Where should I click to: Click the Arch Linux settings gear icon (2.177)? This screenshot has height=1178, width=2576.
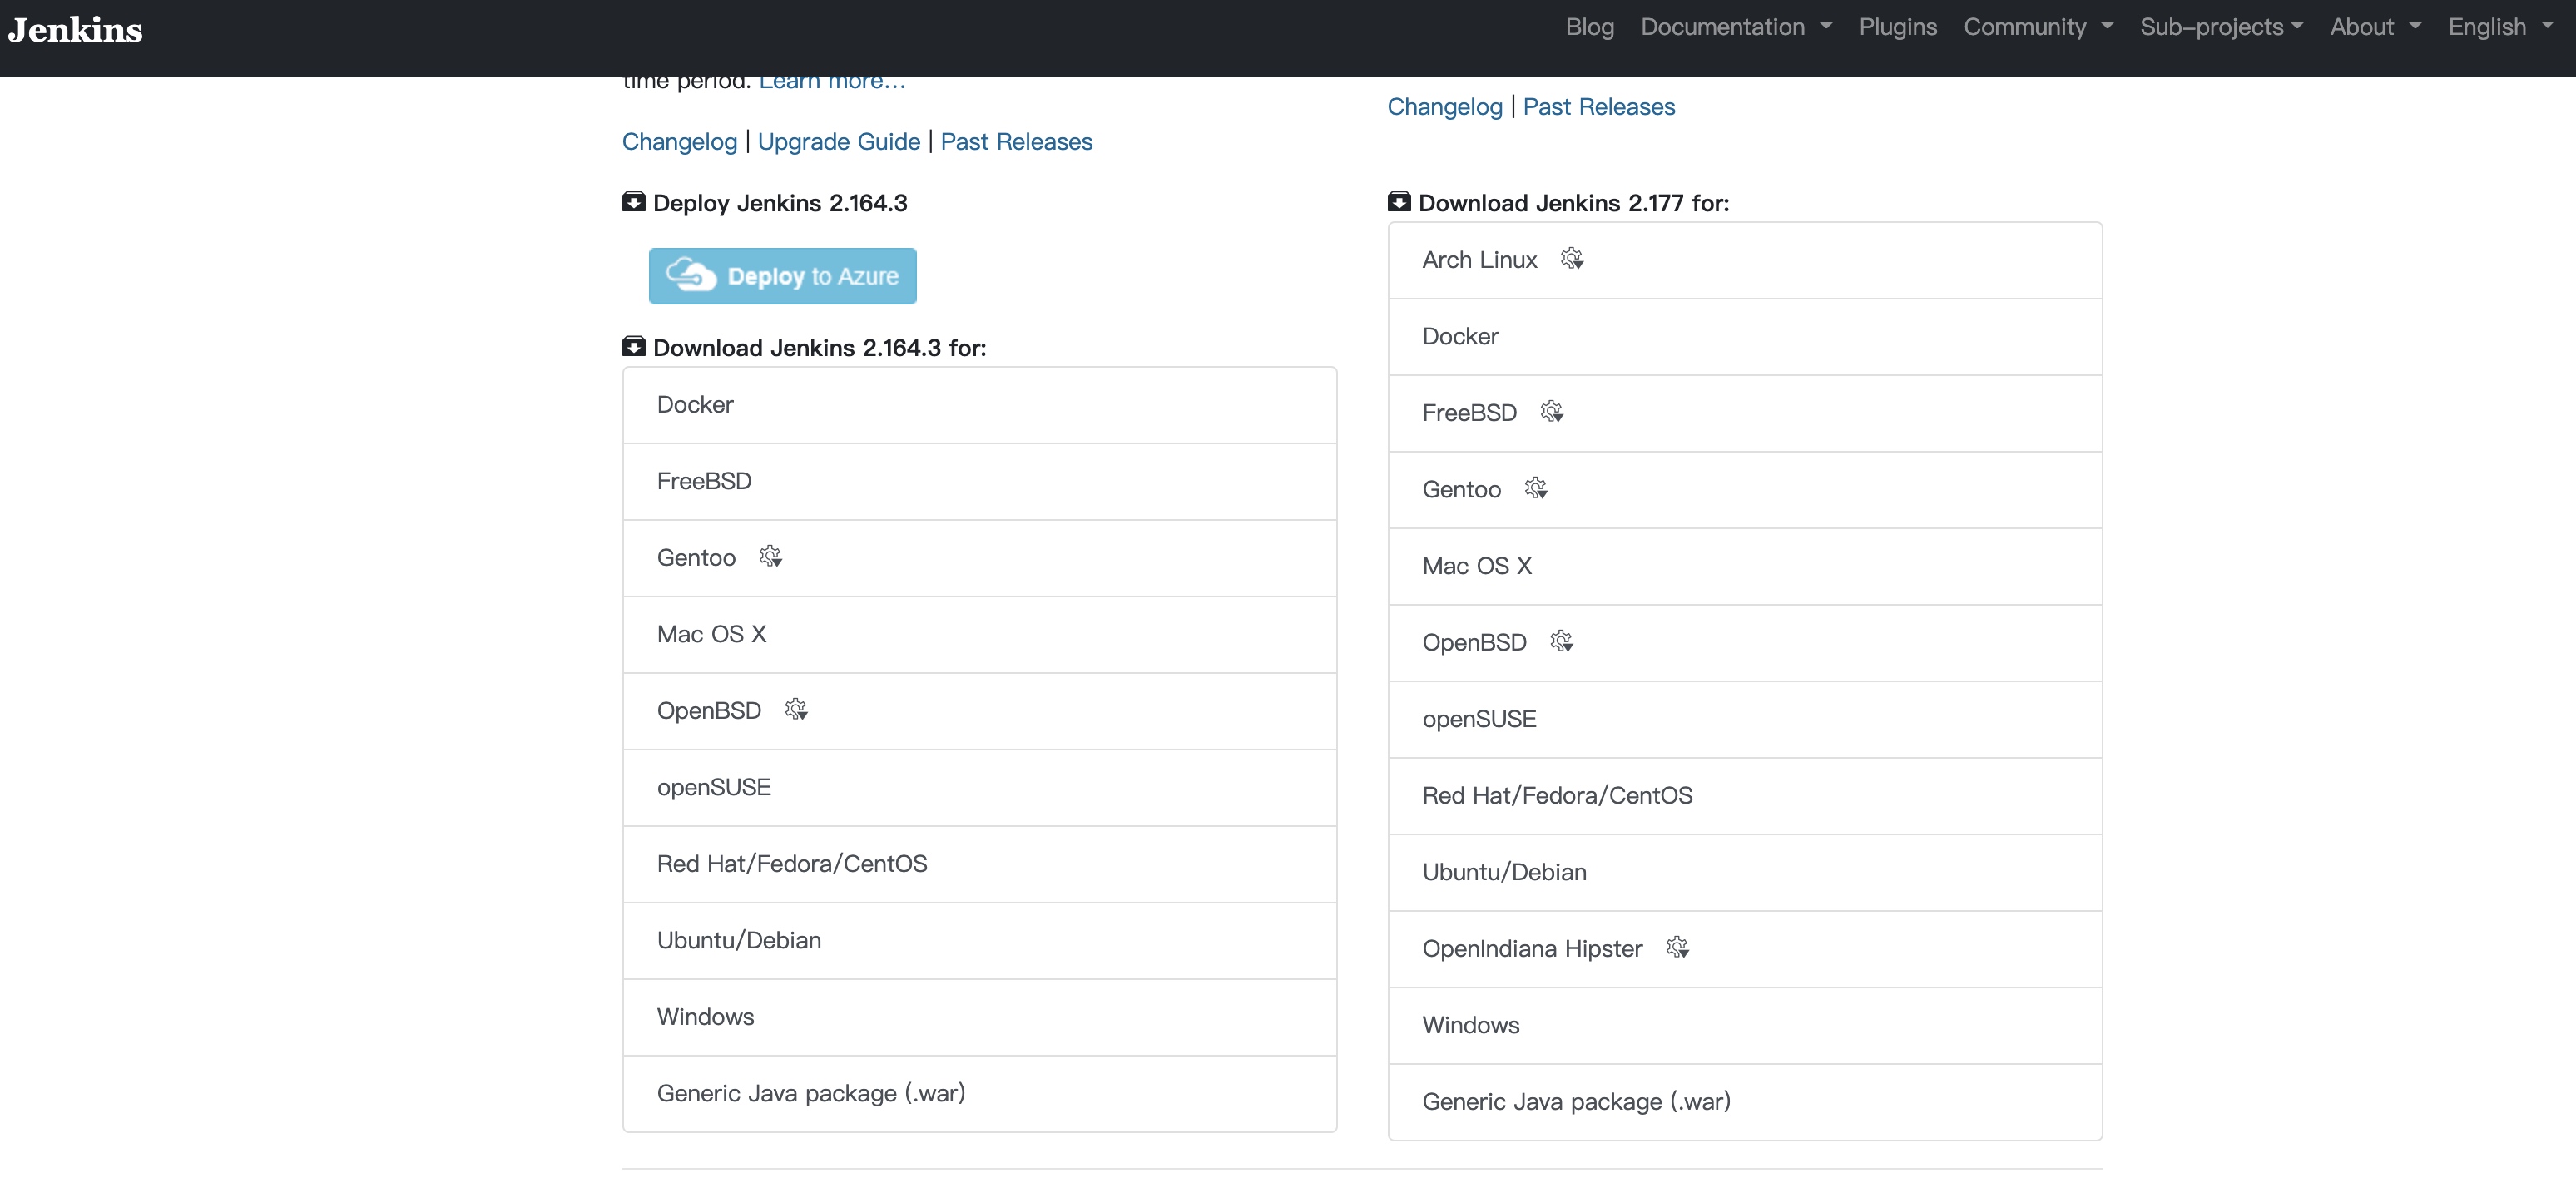pyautogui.click(x=1569, y=260)
